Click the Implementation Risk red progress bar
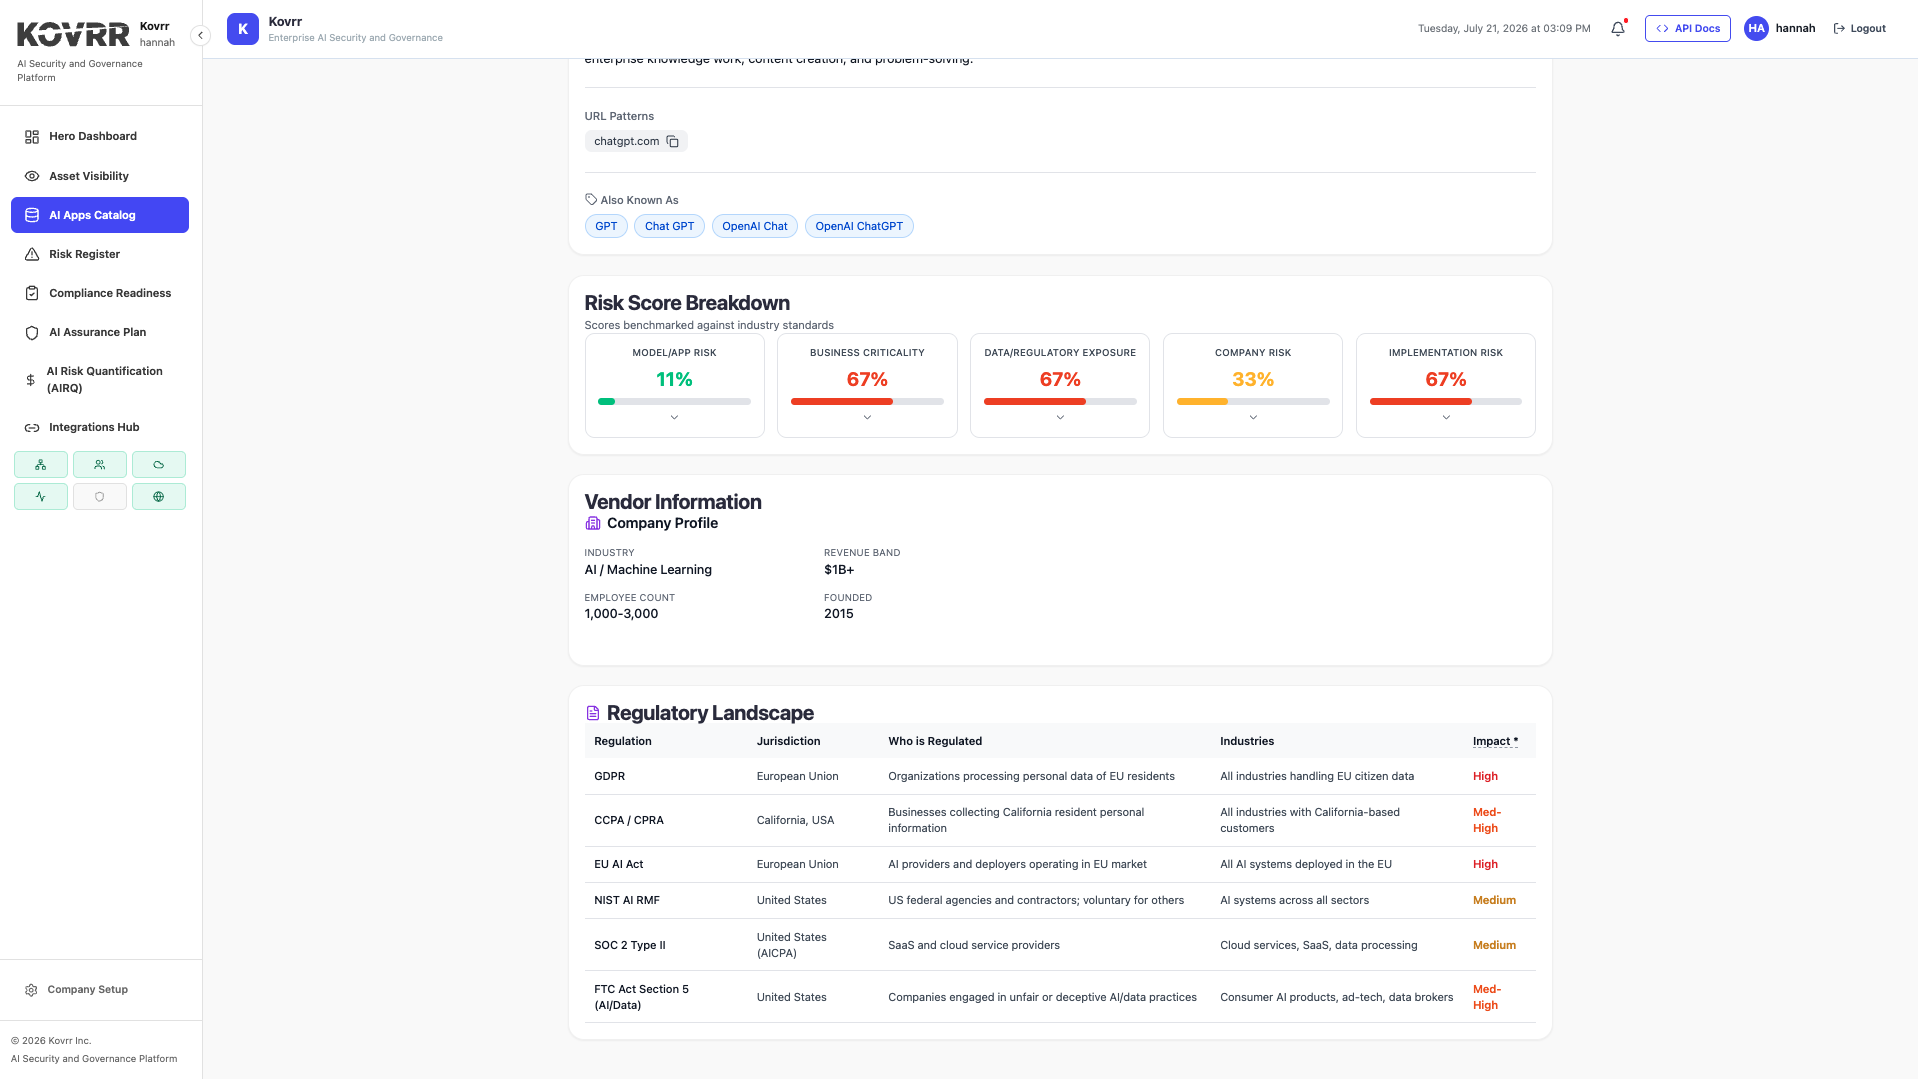Image resolution: width=1918 pixels, height=1079 pixels. click(1446, 402)
